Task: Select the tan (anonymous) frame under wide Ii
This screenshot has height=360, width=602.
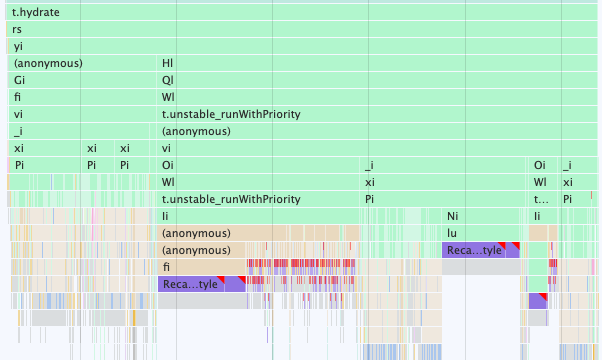Action: pos(223,233)
